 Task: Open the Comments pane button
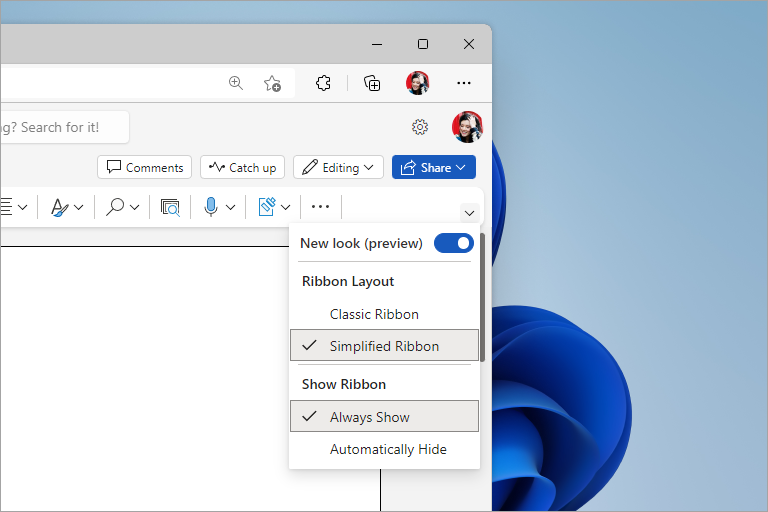pyautogui.click(x=144, y=168)
